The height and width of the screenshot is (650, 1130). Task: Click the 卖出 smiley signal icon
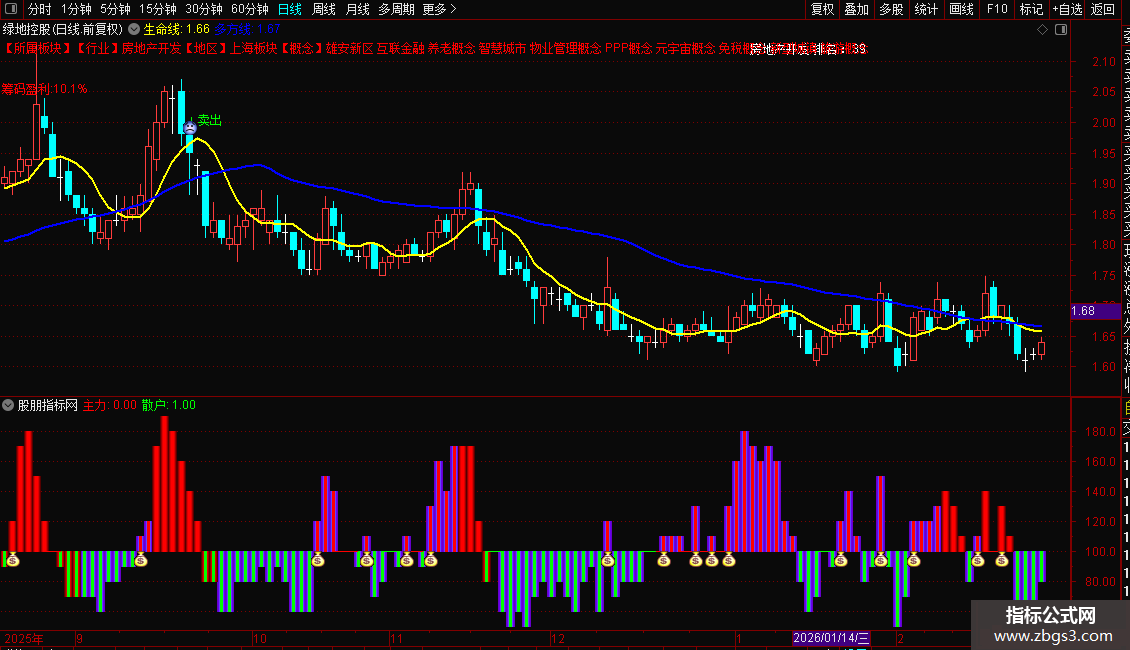[x=190, y=128]
